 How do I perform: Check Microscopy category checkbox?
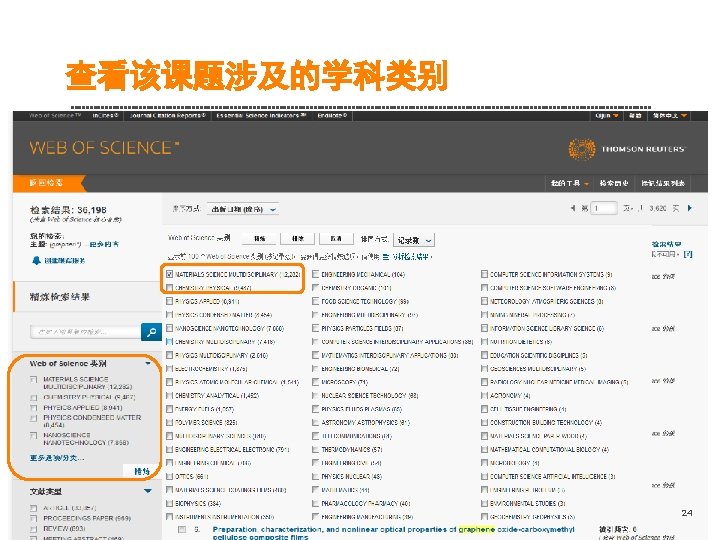[x=315, y=382]
